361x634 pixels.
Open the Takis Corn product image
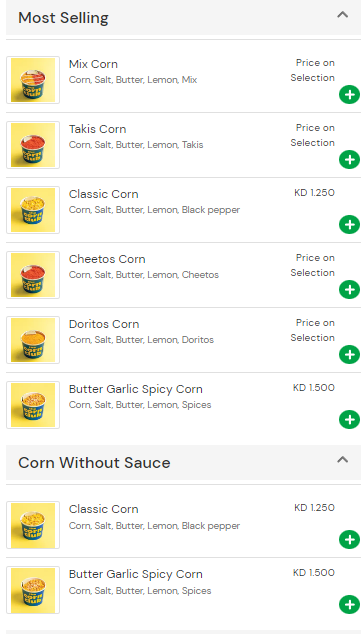33,145
